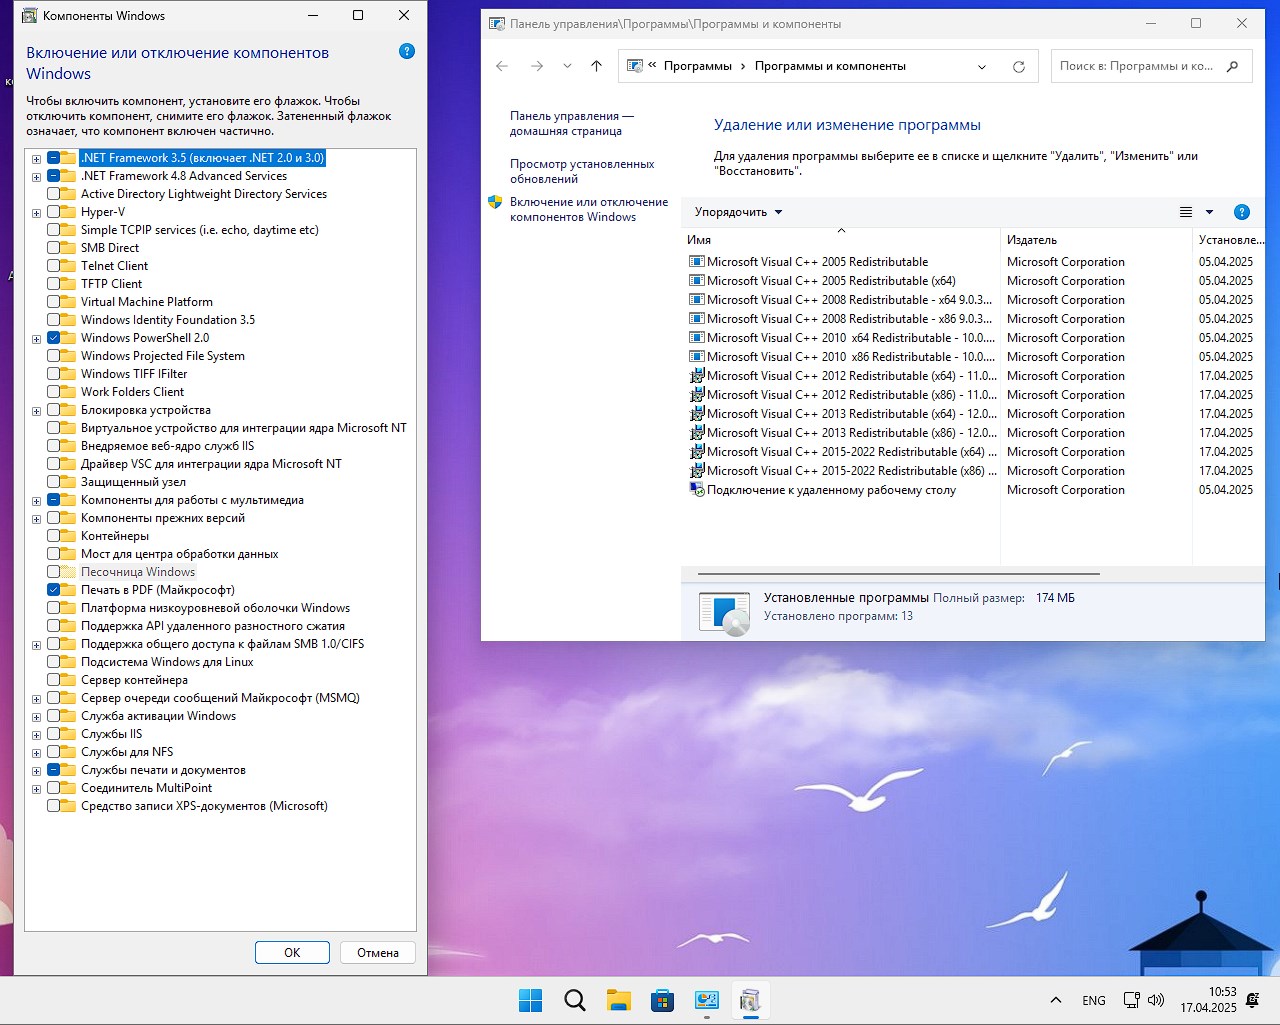
Task: Click the Программы breadcrumb in address bar
Action: [x=698, y=66]
